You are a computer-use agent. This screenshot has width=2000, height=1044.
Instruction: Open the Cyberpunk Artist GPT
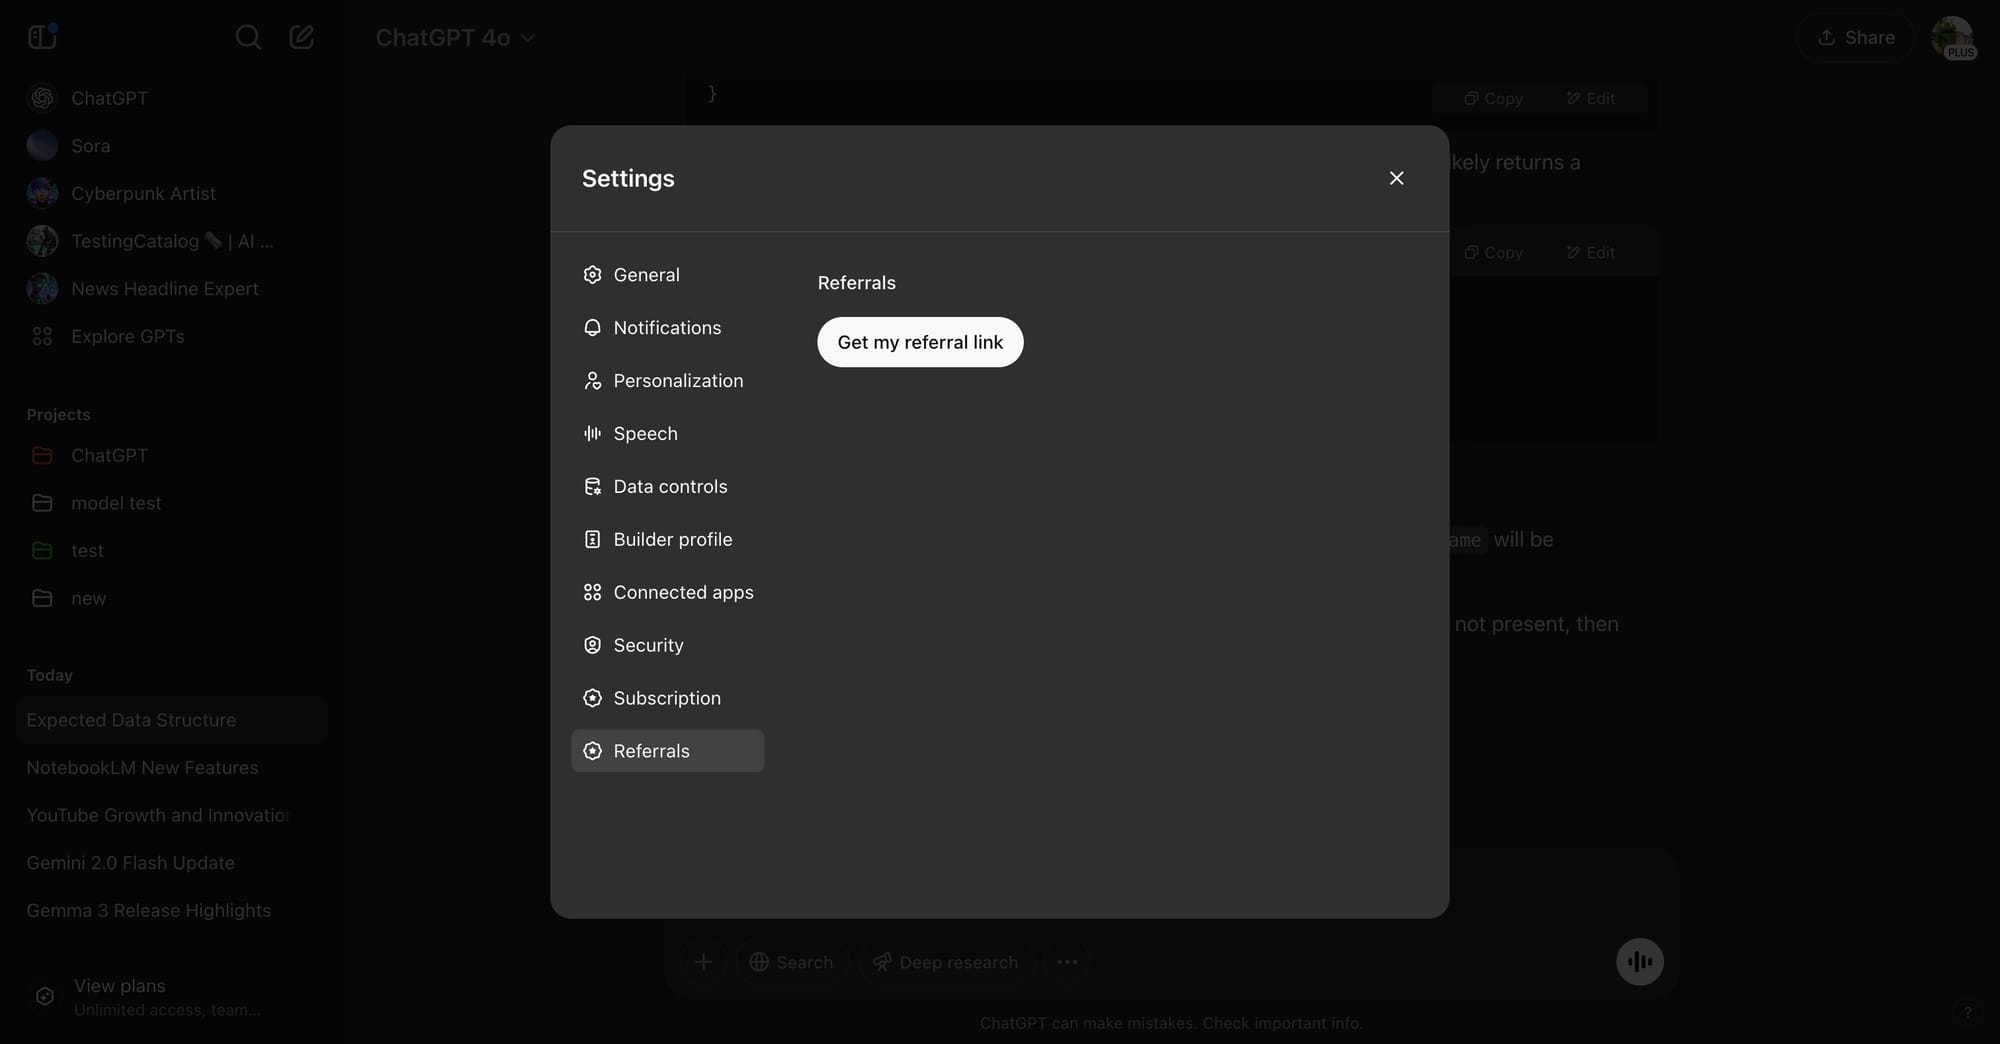[x=172, y=194]
